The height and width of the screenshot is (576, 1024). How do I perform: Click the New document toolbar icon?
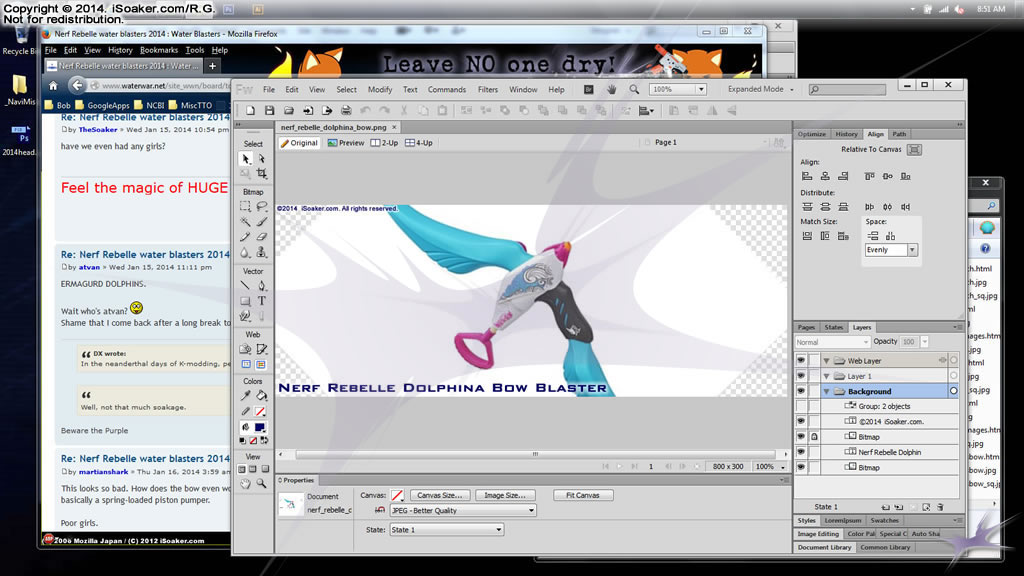250,111
